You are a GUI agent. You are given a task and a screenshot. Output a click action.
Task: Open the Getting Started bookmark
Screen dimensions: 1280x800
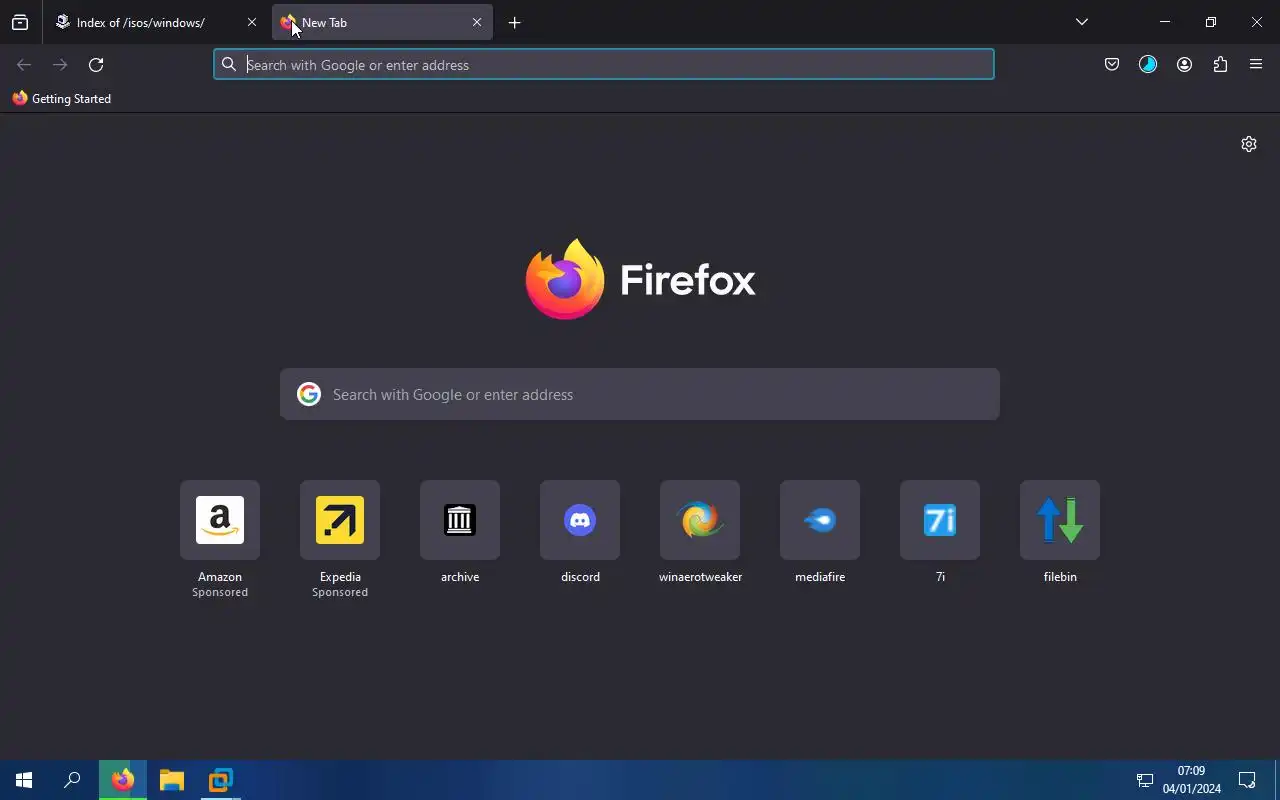(62, 99)
